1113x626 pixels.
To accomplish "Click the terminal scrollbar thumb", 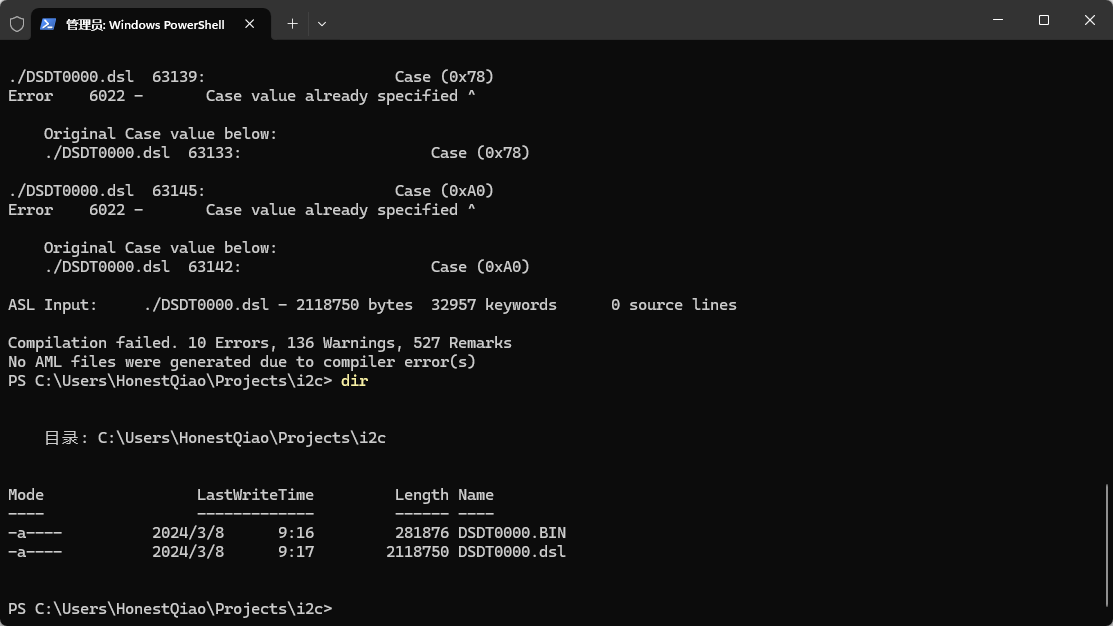I will tap(1107, 545).
